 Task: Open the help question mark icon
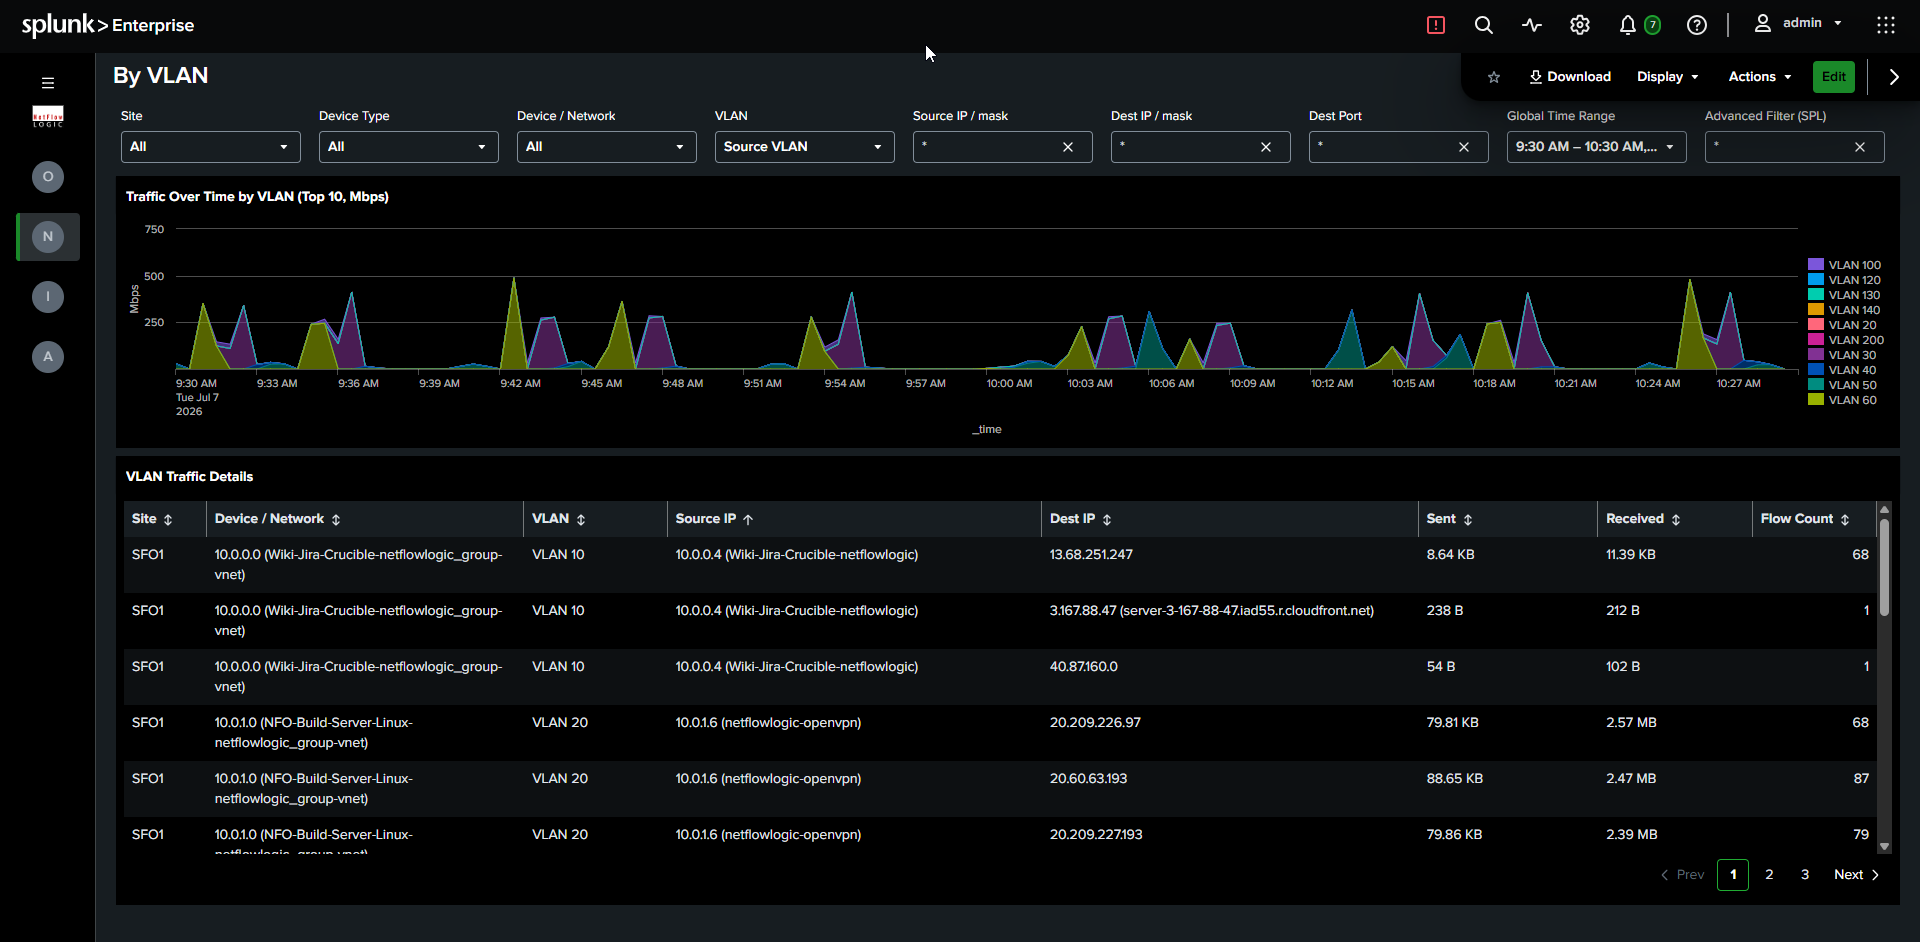(x=1697, y=25)
